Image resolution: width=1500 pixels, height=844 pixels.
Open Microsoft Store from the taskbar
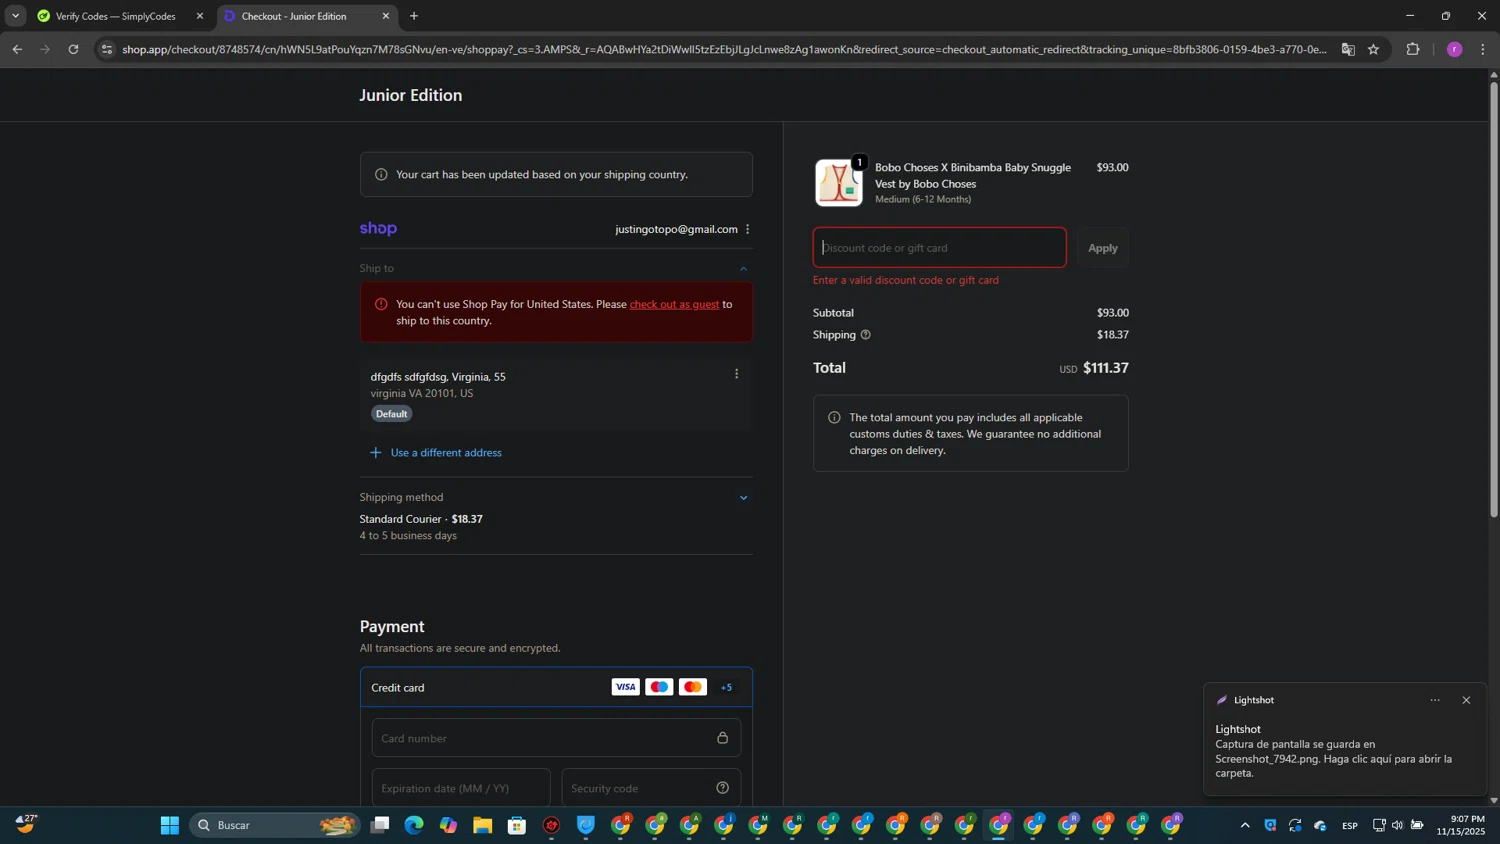tap(517, 825)
